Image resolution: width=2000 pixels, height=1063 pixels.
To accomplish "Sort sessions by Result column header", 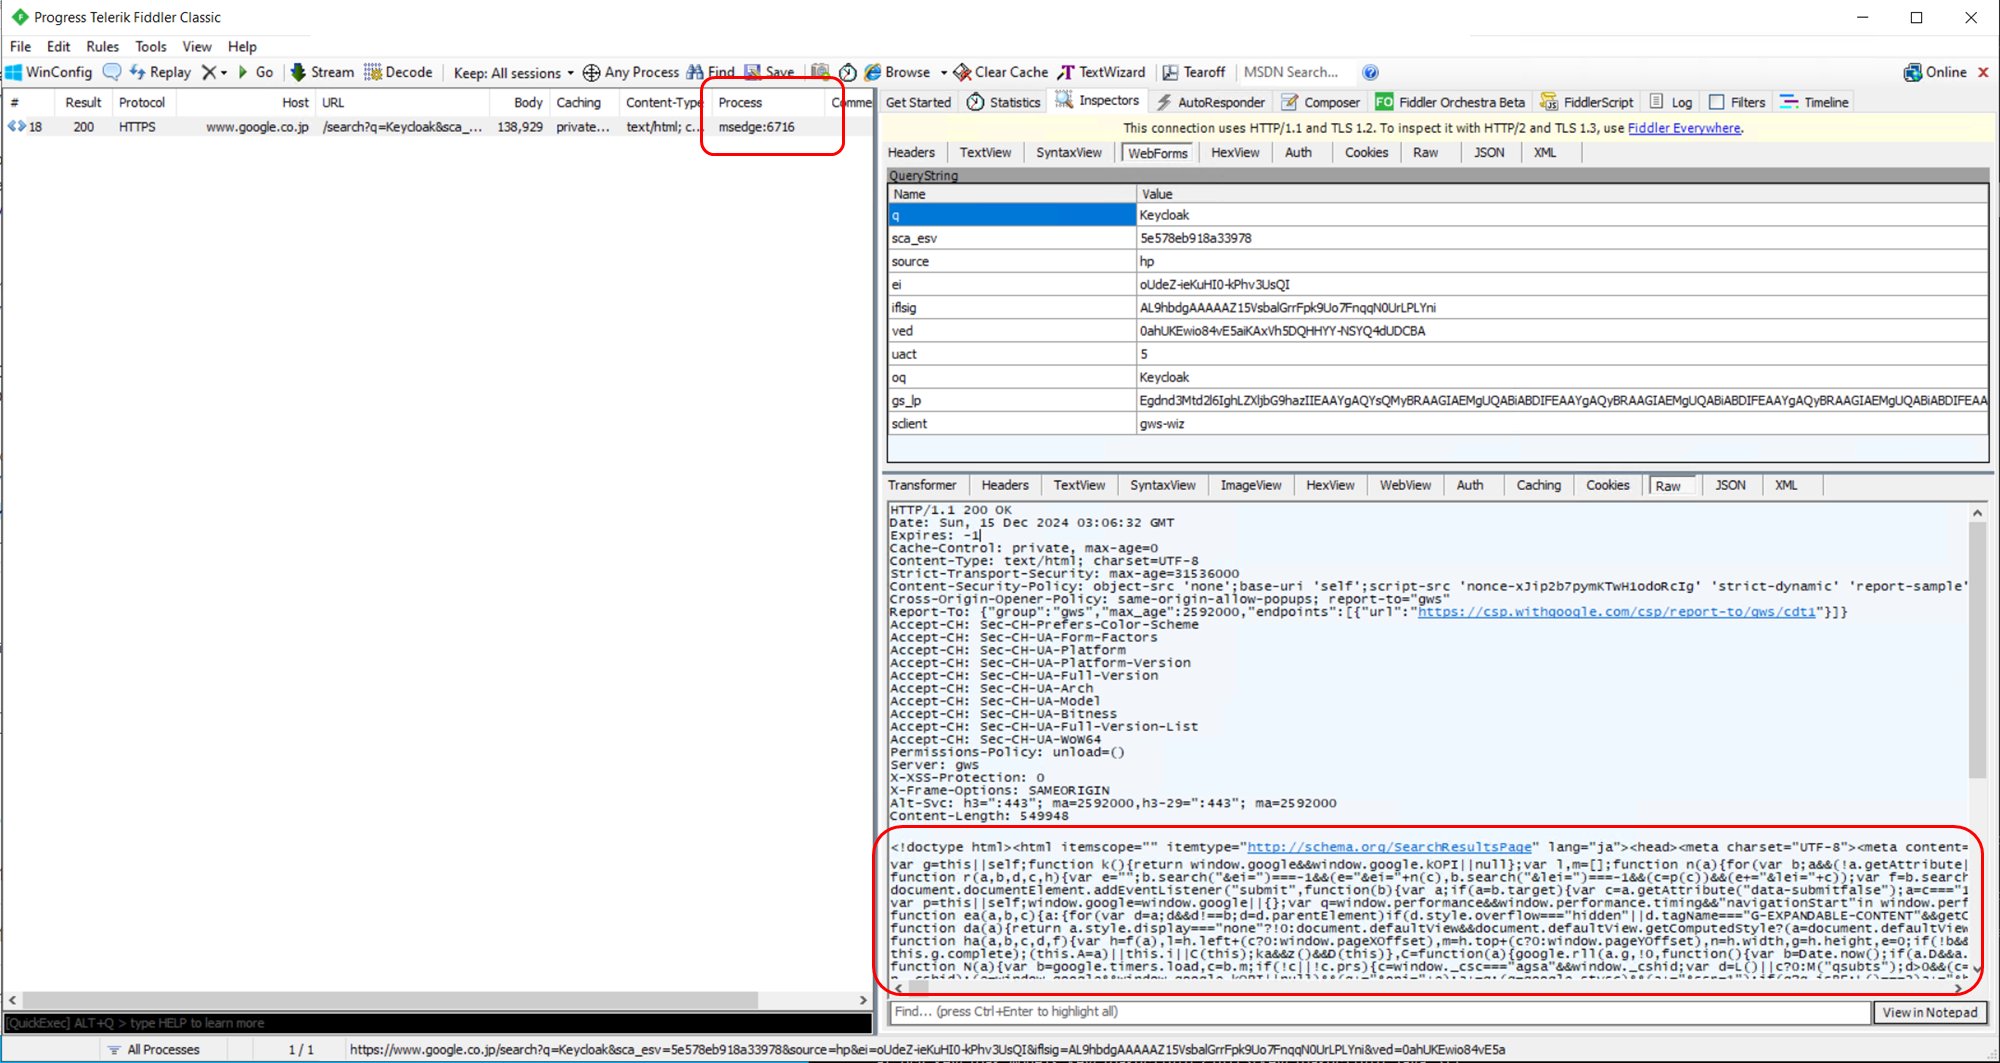I will click(83, 102).
